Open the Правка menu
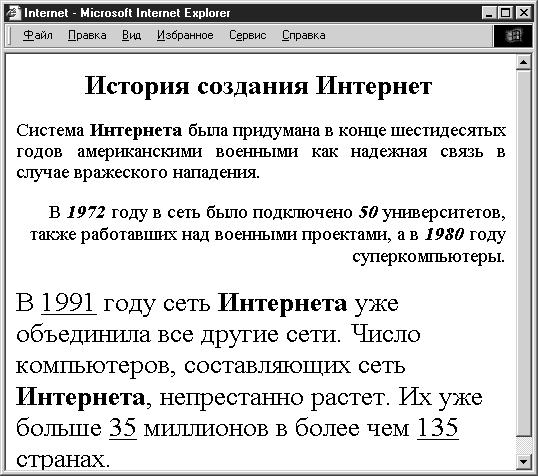The image size is (538, 476). click(x=87, y=35)
